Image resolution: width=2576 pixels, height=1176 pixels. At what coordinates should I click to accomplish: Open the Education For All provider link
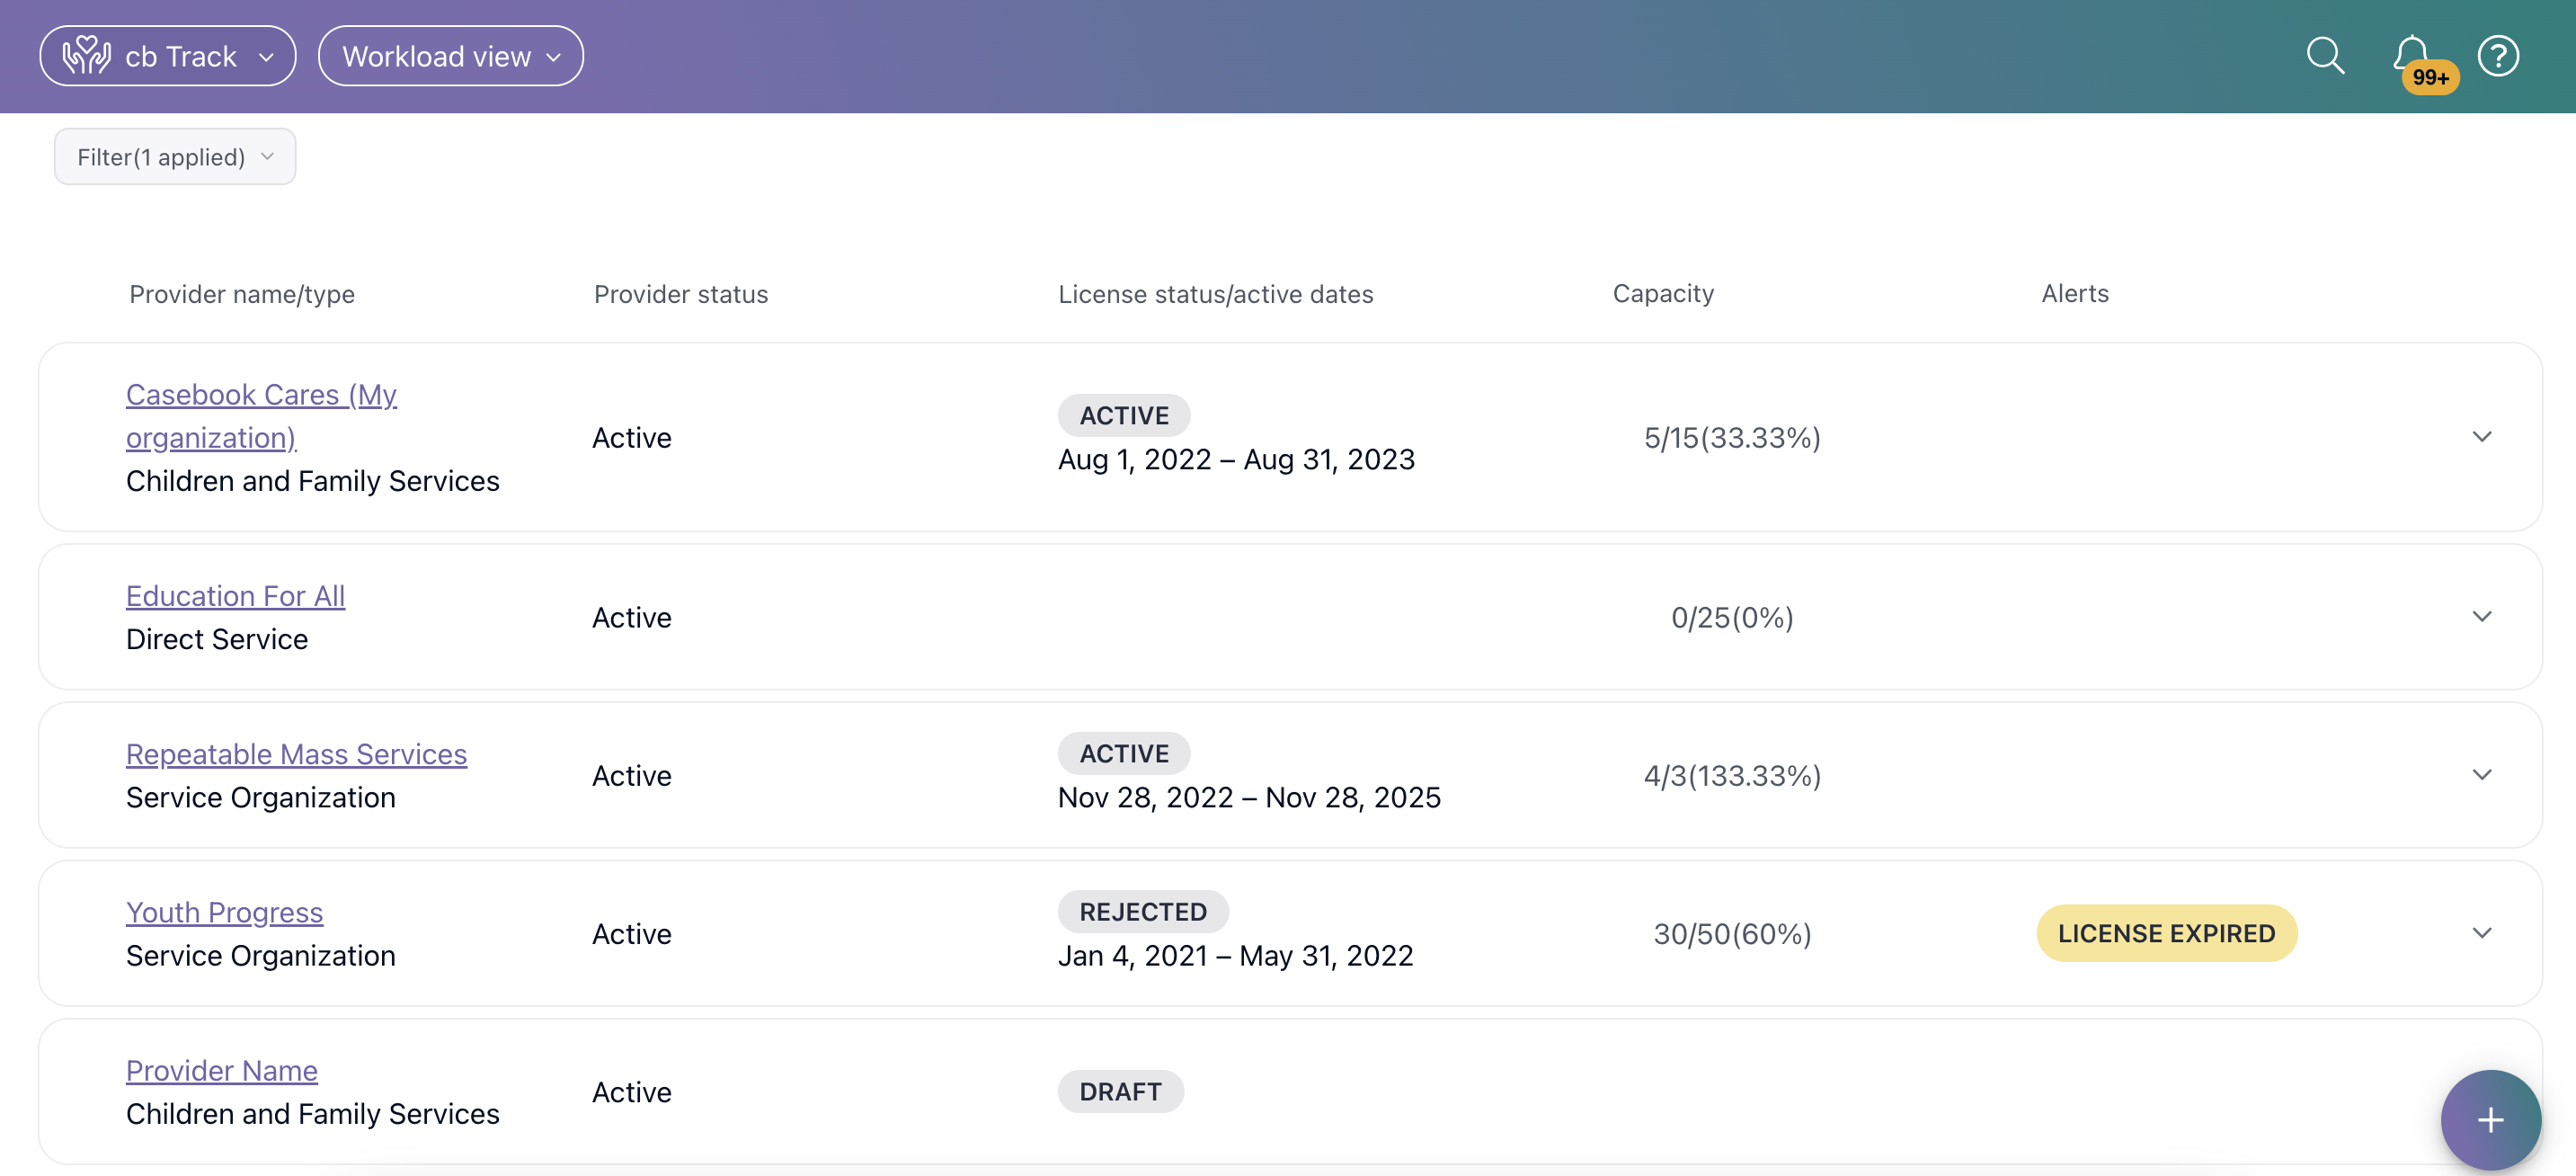pyautogui.click(x=235, y=596)
